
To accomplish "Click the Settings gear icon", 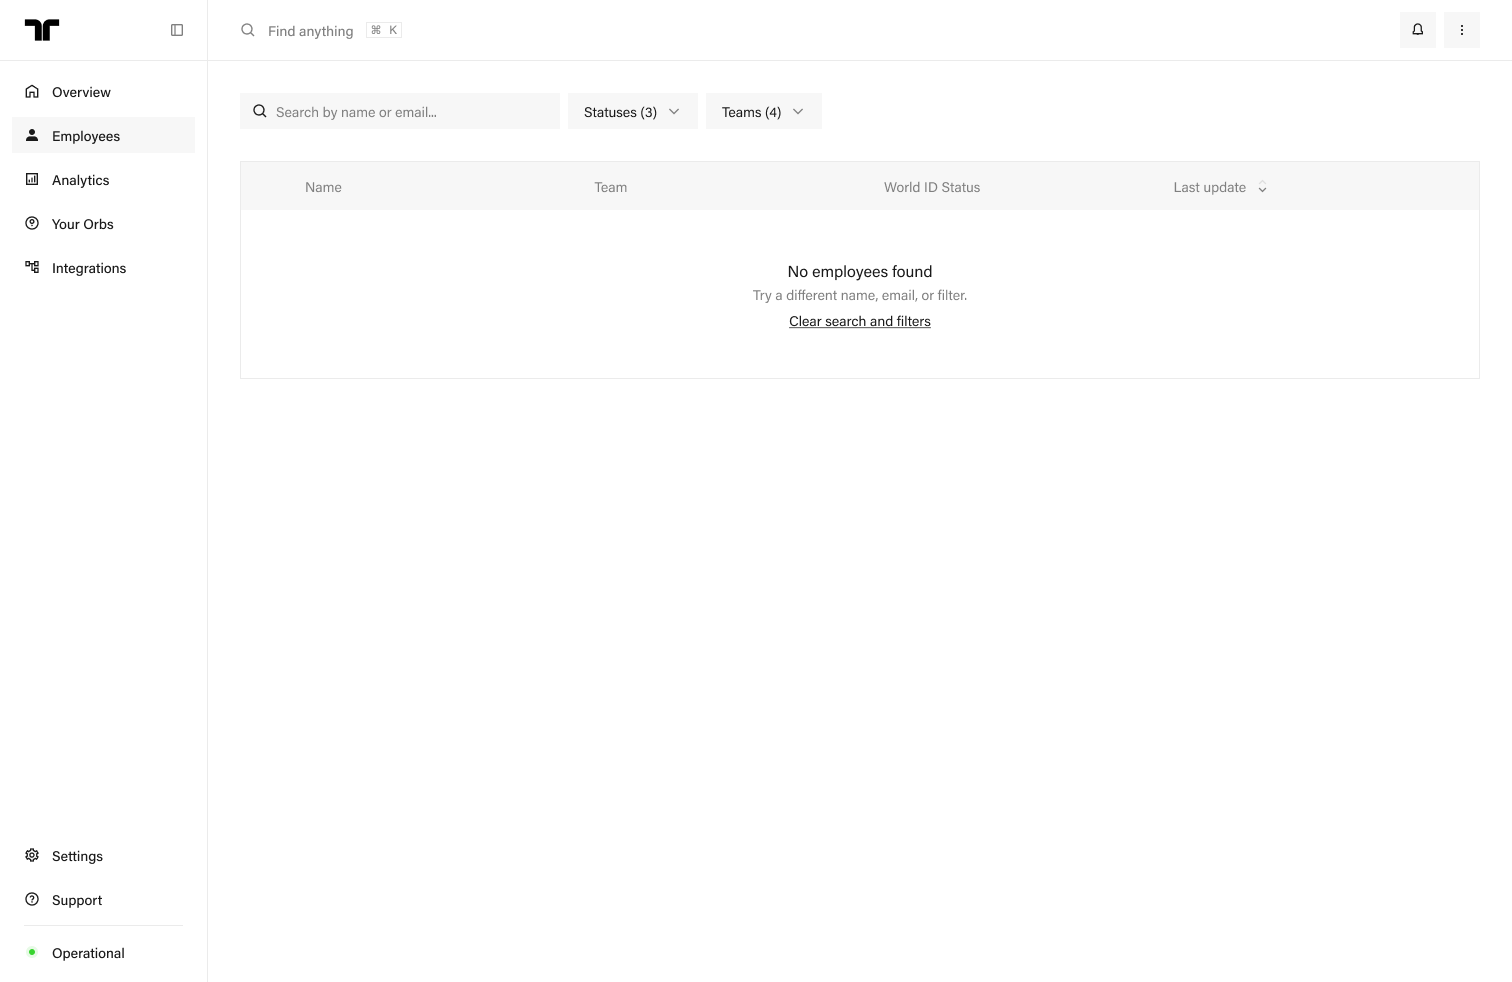I will 32,855.
